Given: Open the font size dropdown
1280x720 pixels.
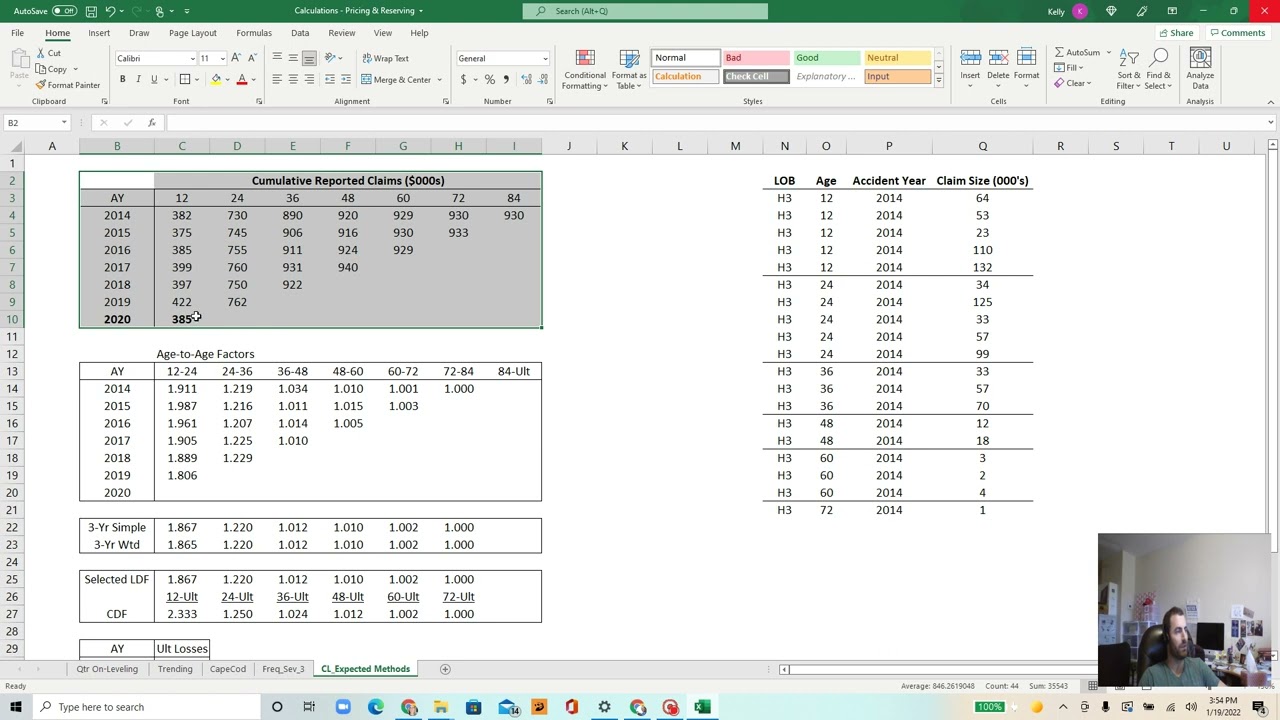Looking at the screenshot, I should coord(222,58).
